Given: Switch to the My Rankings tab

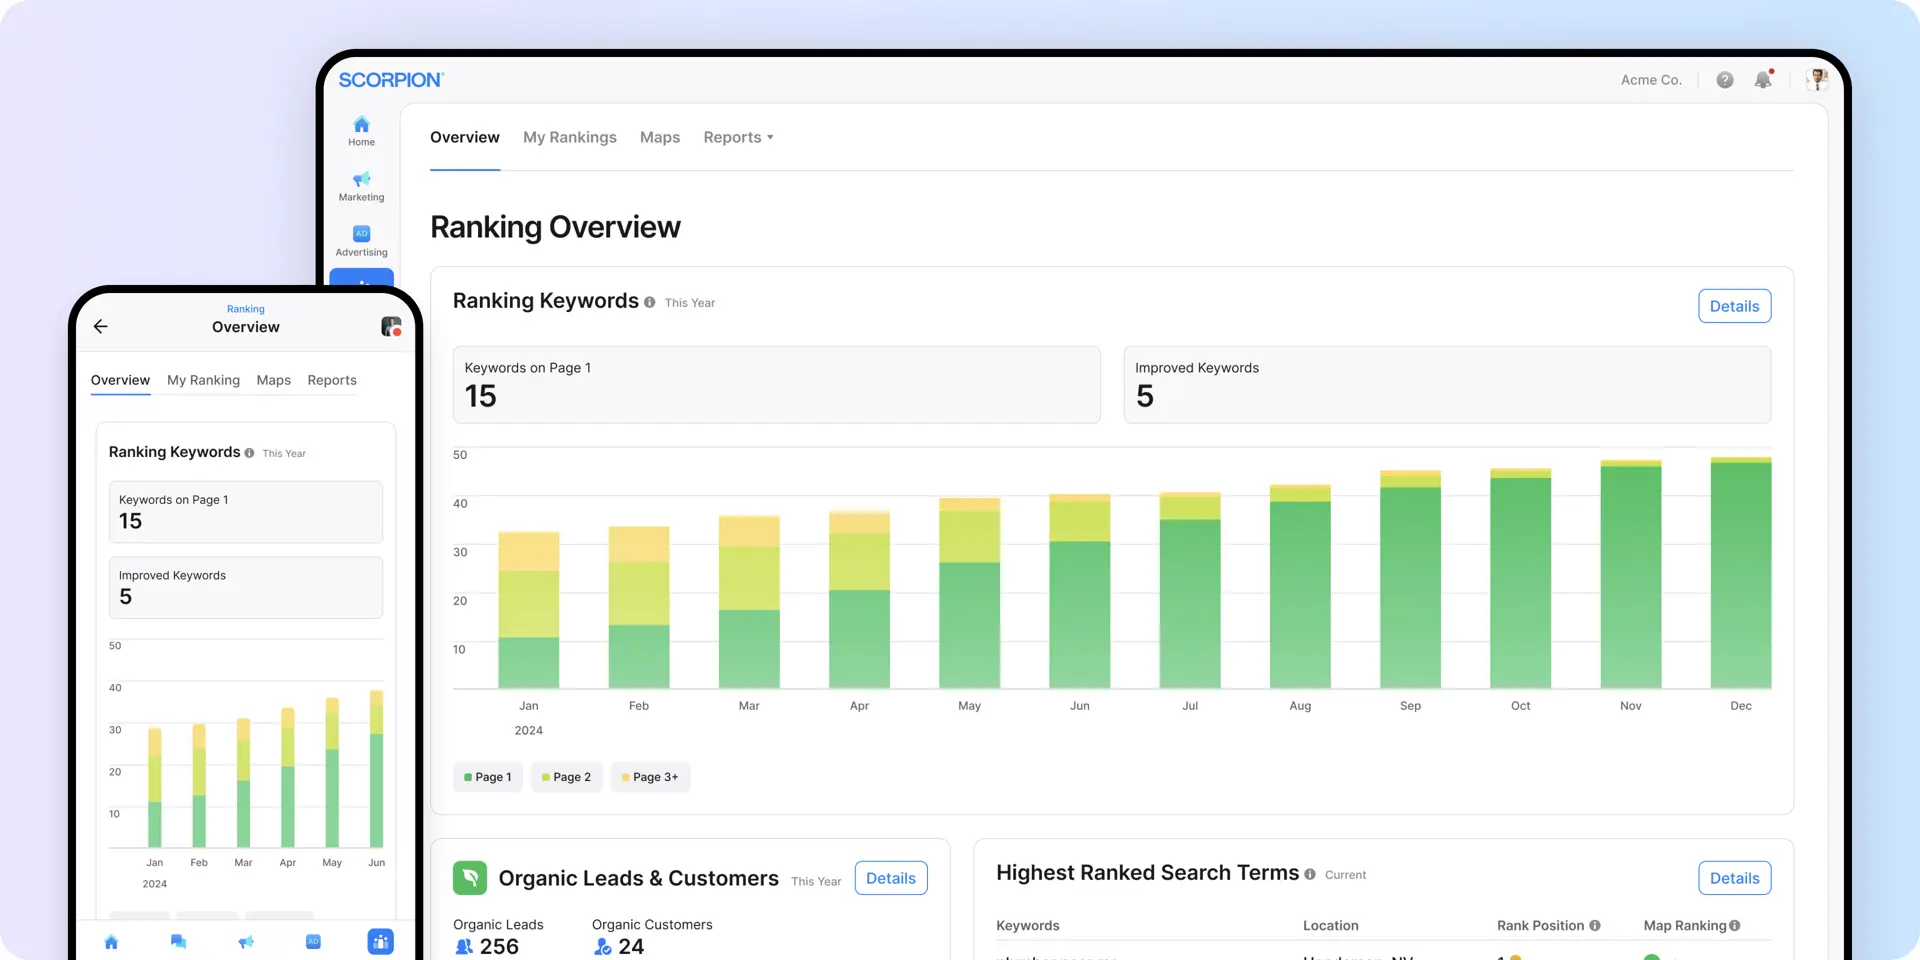Looking at the screenshot, I should click(569, 138).
